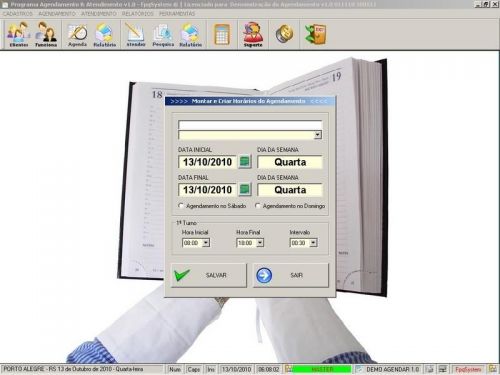Enable Agendamento no Sábado option
The image size is (500, 375).
181,206
